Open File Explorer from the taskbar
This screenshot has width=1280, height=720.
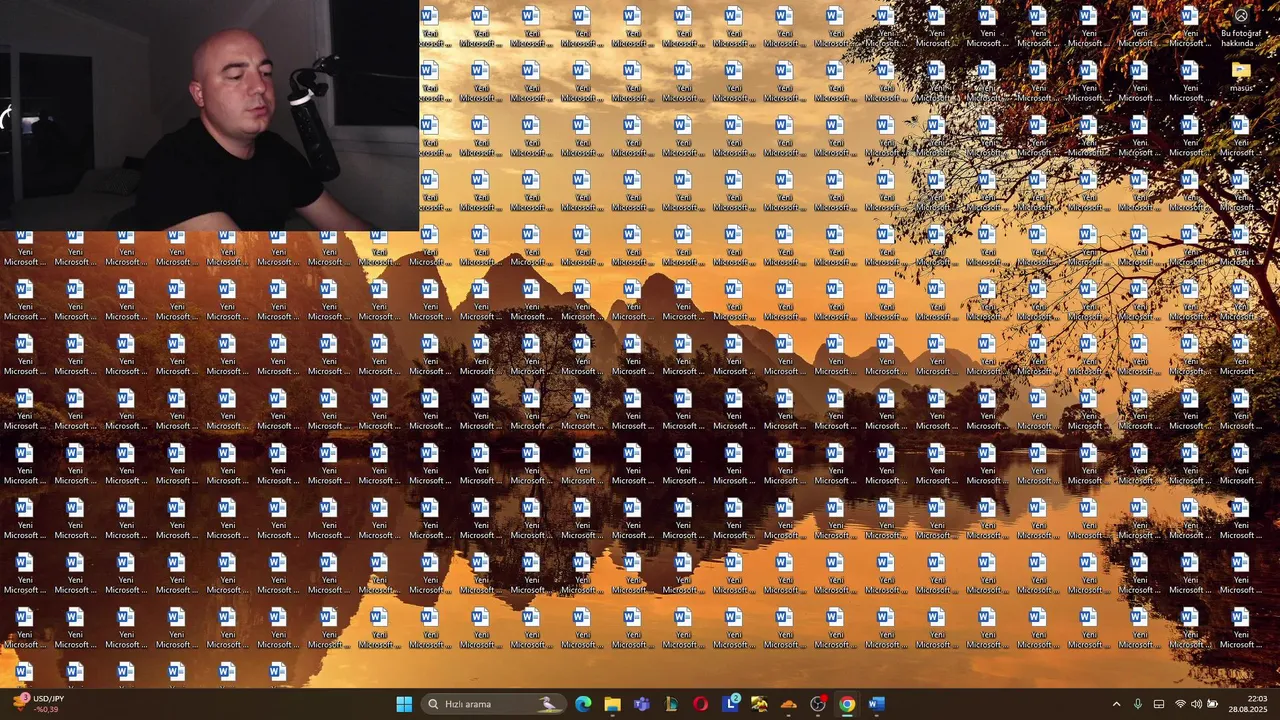point(612,704)
